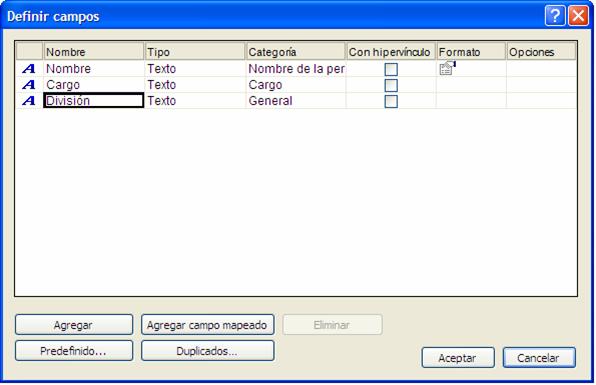
Task: Click the Categoría column header
Action: (x=295, y=52)
